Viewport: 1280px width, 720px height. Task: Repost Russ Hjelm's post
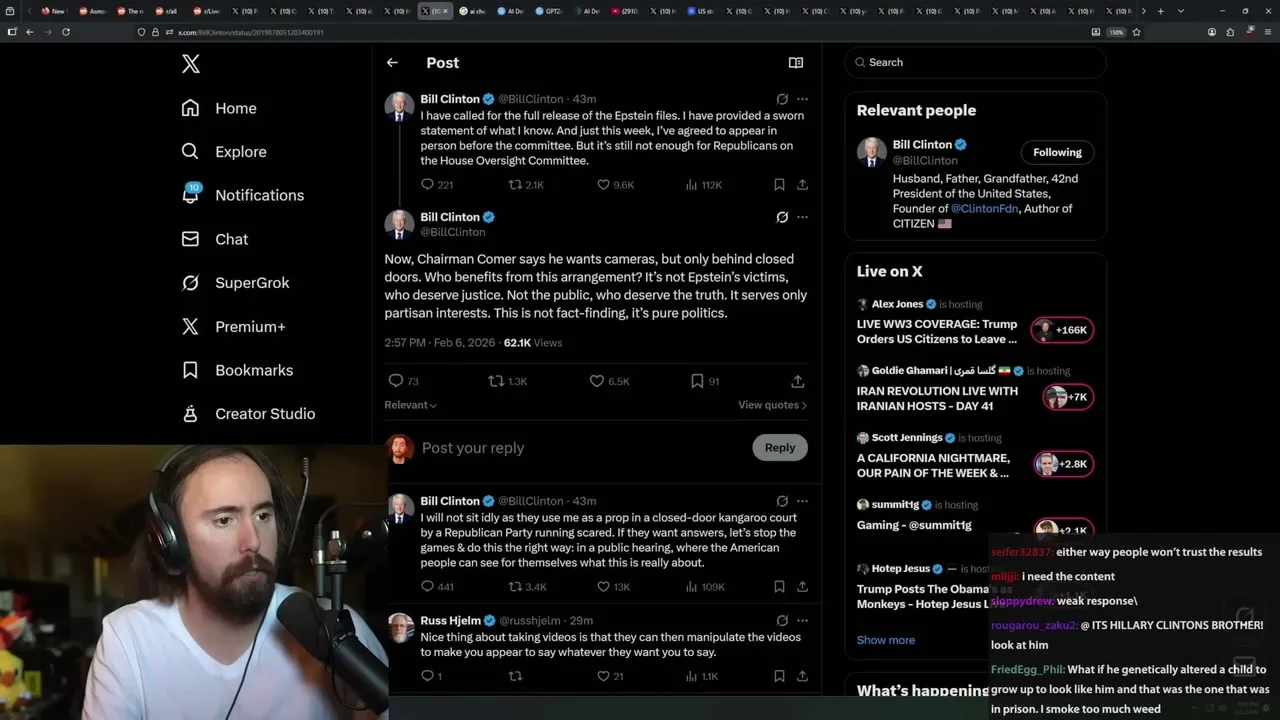tap(515, 676)
